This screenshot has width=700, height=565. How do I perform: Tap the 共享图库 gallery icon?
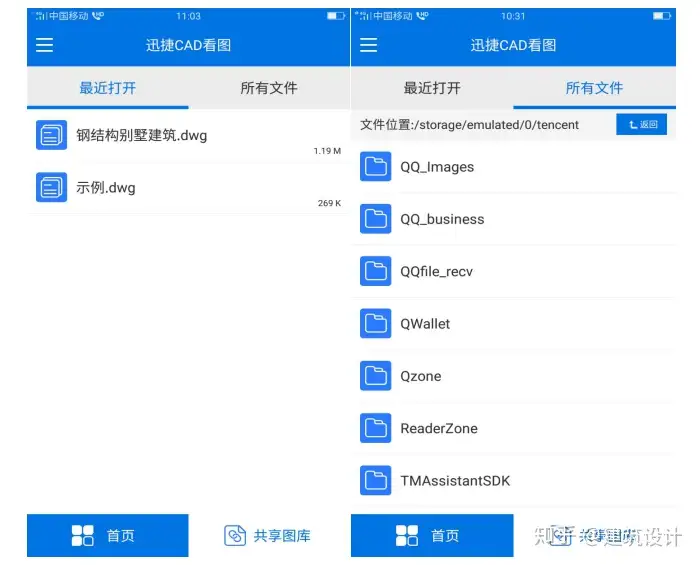coord(235,536)
